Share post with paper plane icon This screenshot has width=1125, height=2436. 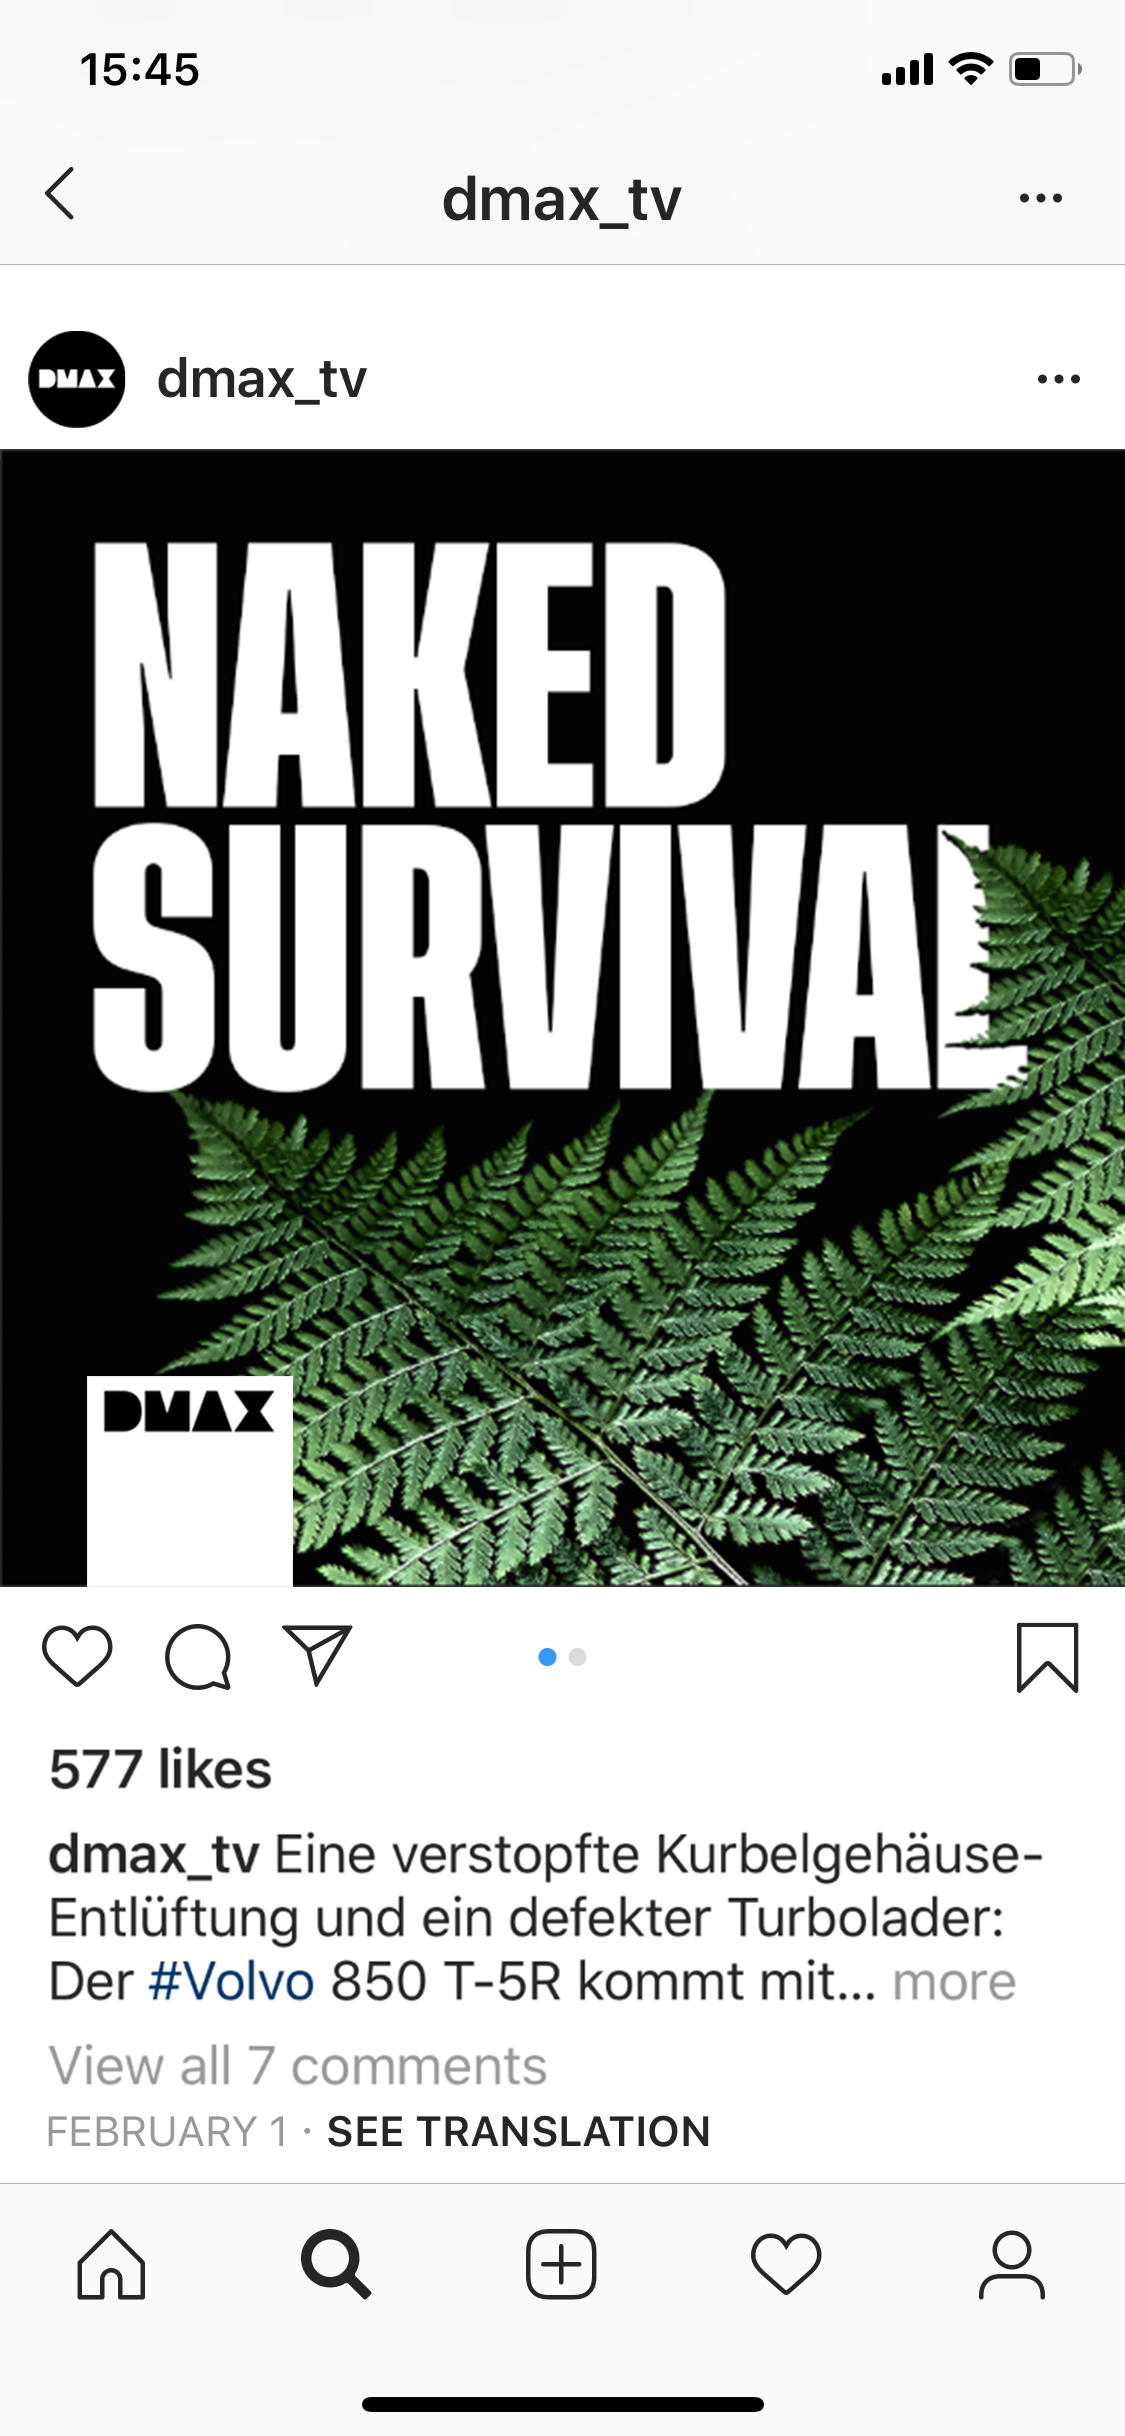317,1655
